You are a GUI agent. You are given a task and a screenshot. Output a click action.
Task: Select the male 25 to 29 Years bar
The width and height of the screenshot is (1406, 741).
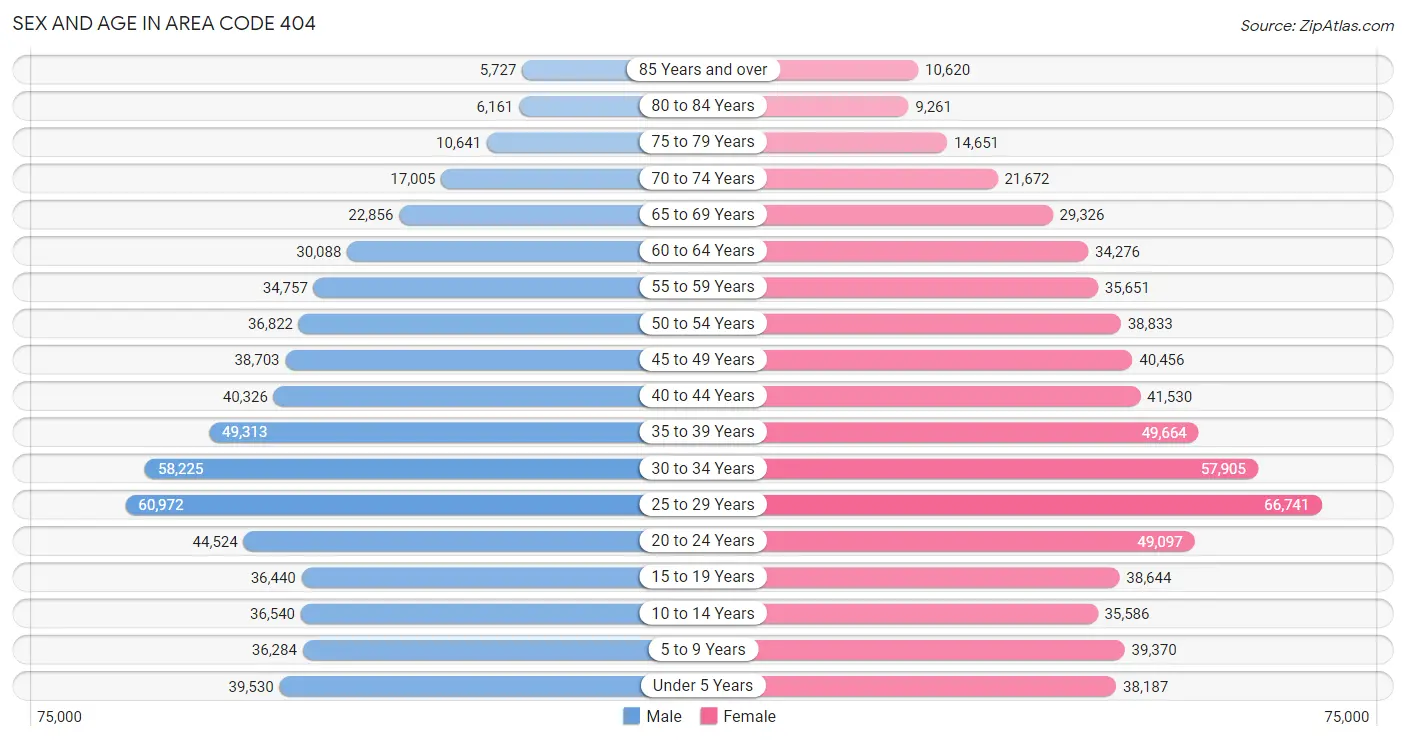click(x=383, y=505)
